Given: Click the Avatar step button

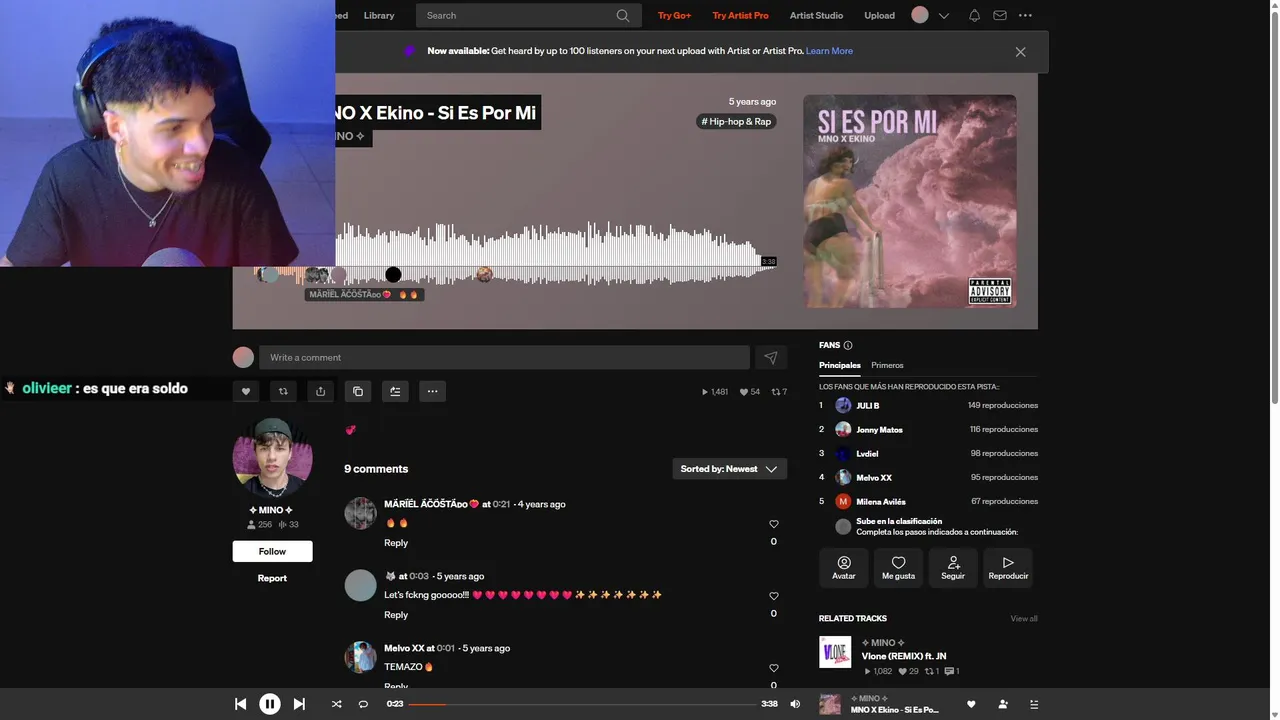Looking at the screenshot, I should coord(844,568).
